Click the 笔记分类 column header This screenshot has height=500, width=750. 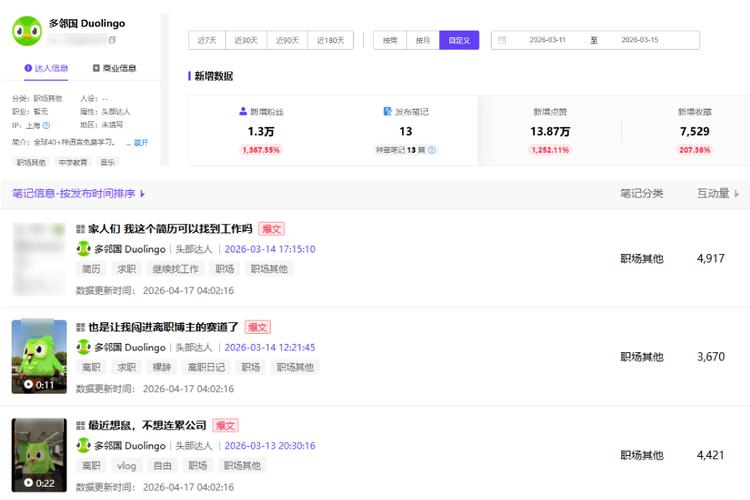pyautogui.click(x=641, y=194)
